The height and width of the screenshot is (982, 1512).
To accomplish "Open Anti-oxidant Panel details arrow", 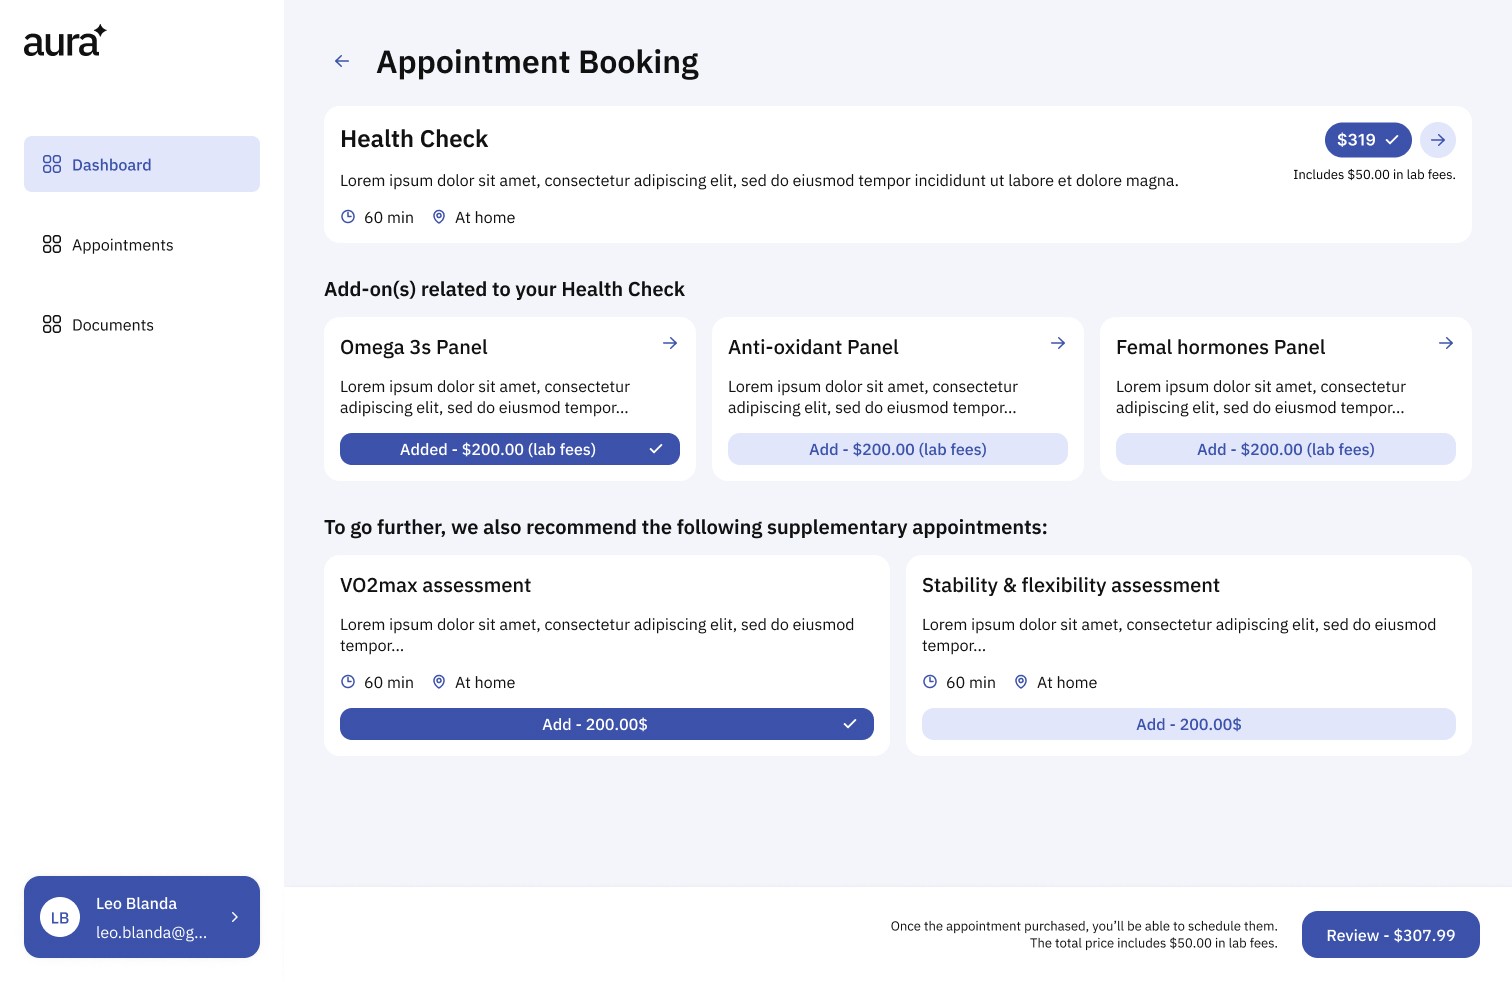I will point(1058,344).
